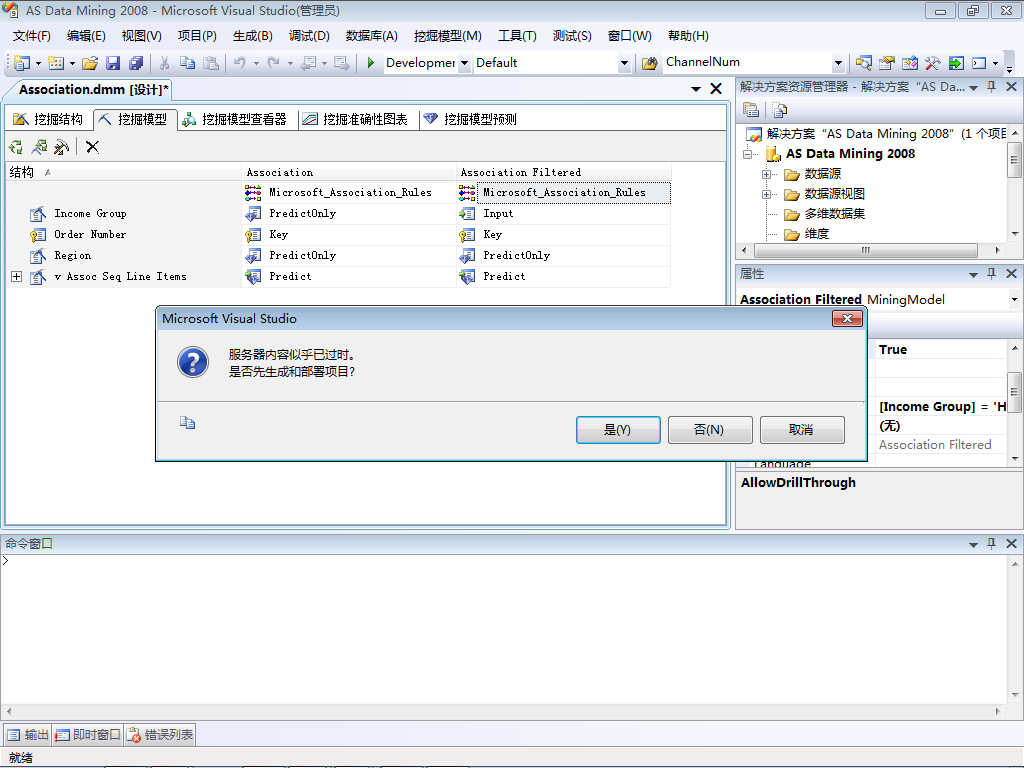
Task: Click the 取消 button
Action: tap(802, 430)
